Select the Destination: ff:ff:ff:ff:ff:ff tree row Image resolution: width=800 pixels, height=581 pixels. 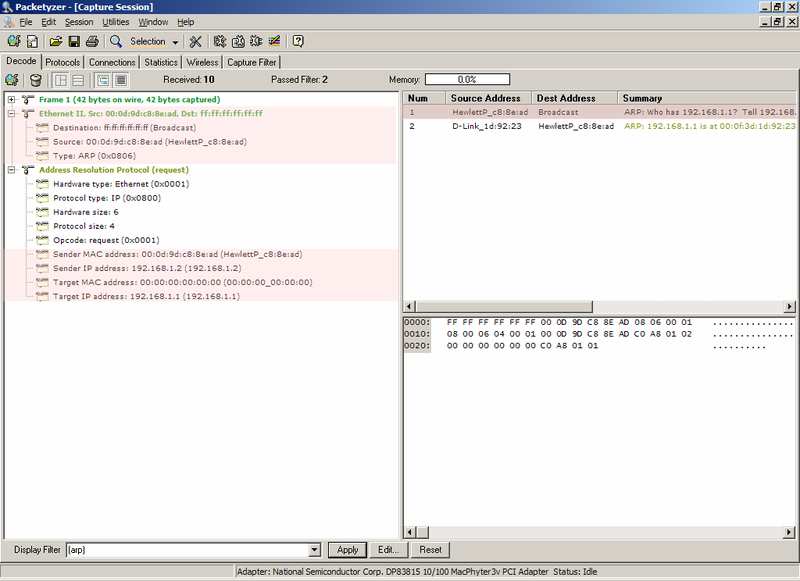click(124, 128)
